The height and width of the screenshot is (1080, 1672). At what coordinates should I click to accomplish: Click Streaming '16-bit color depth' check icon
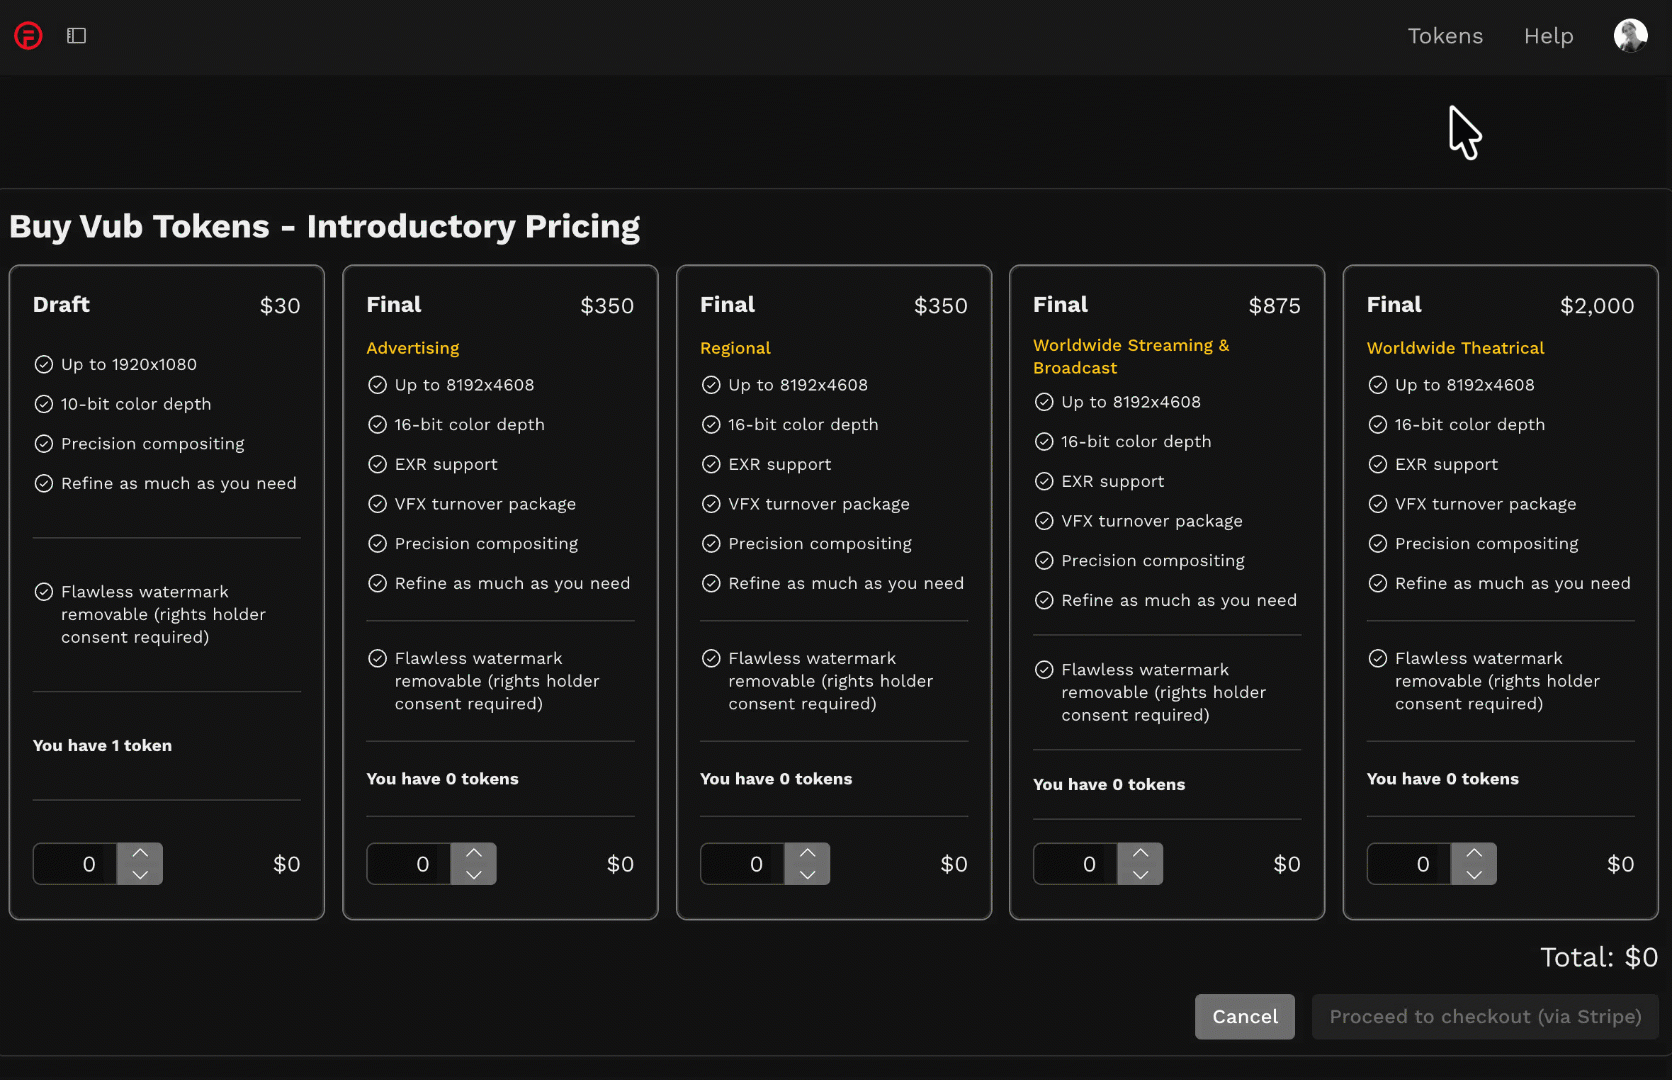pyautogui.click(x=1044, y=441)
